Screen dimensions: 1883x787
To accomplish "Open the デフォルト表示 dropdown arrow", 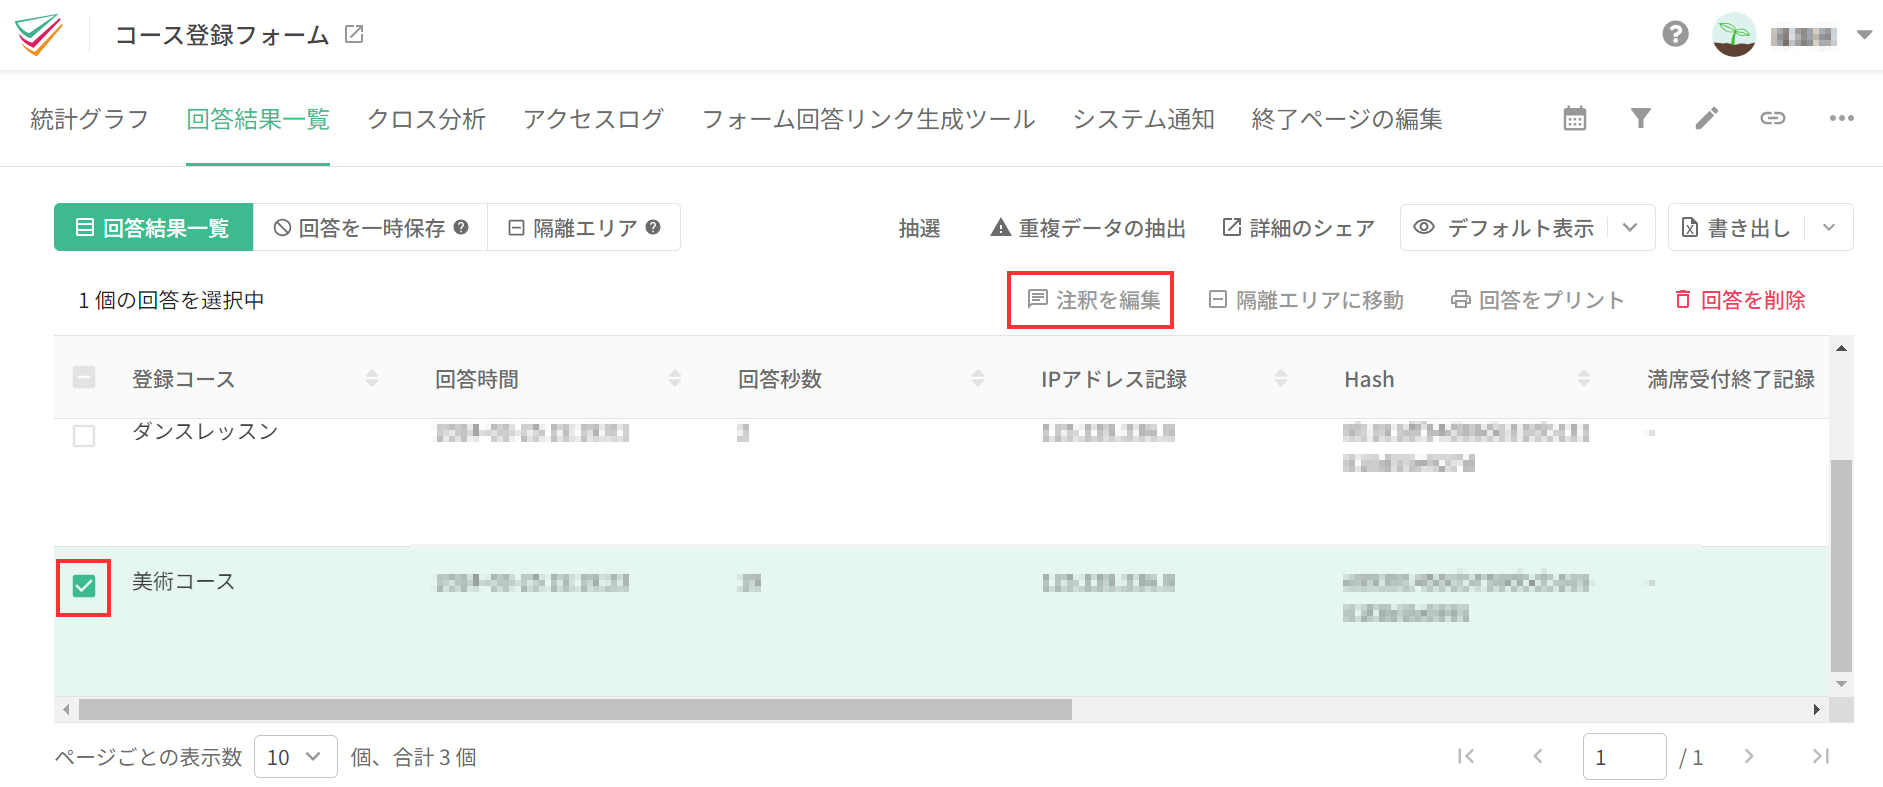I will [1630, 227].
